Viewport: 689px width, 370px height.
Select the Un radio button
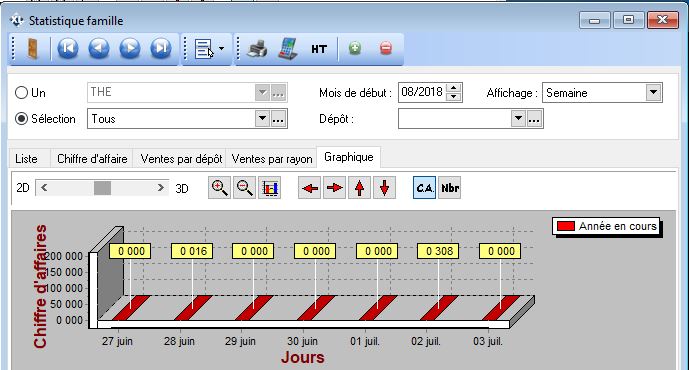pos(21,93)
